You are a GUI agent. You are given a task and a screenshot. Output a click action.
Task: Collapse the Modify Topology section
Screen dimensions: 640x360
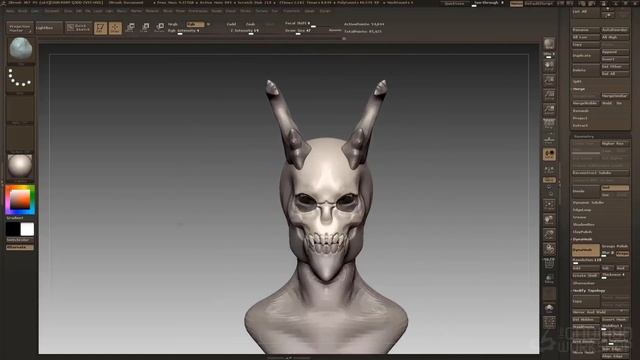point(589,291)
